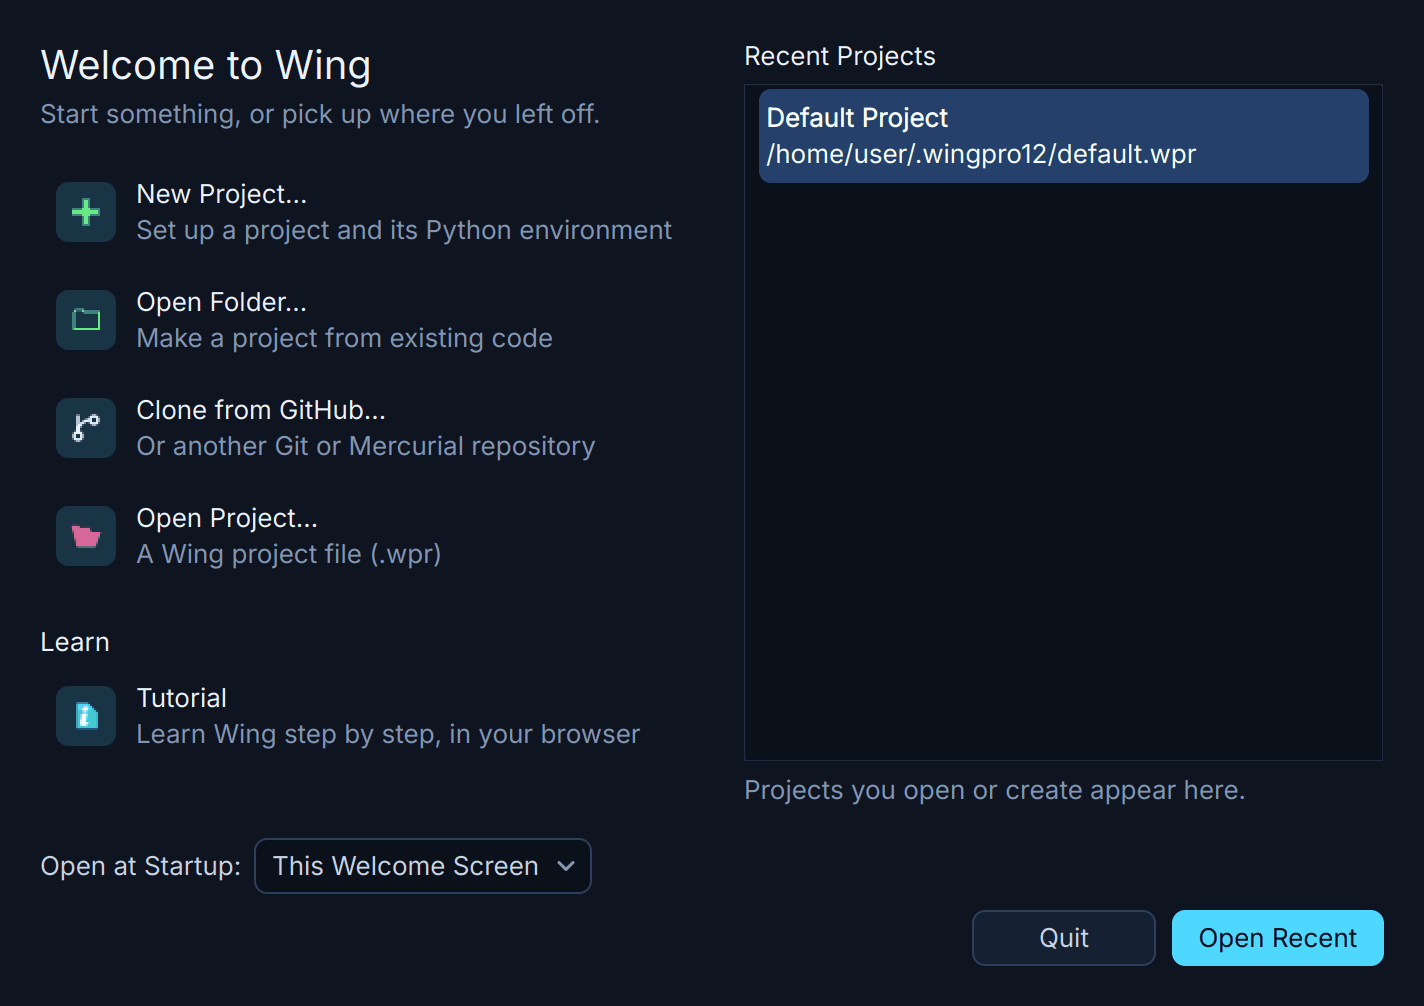
Task: Click the Clone from GitHub branch icon
Action: click(86, 428)
